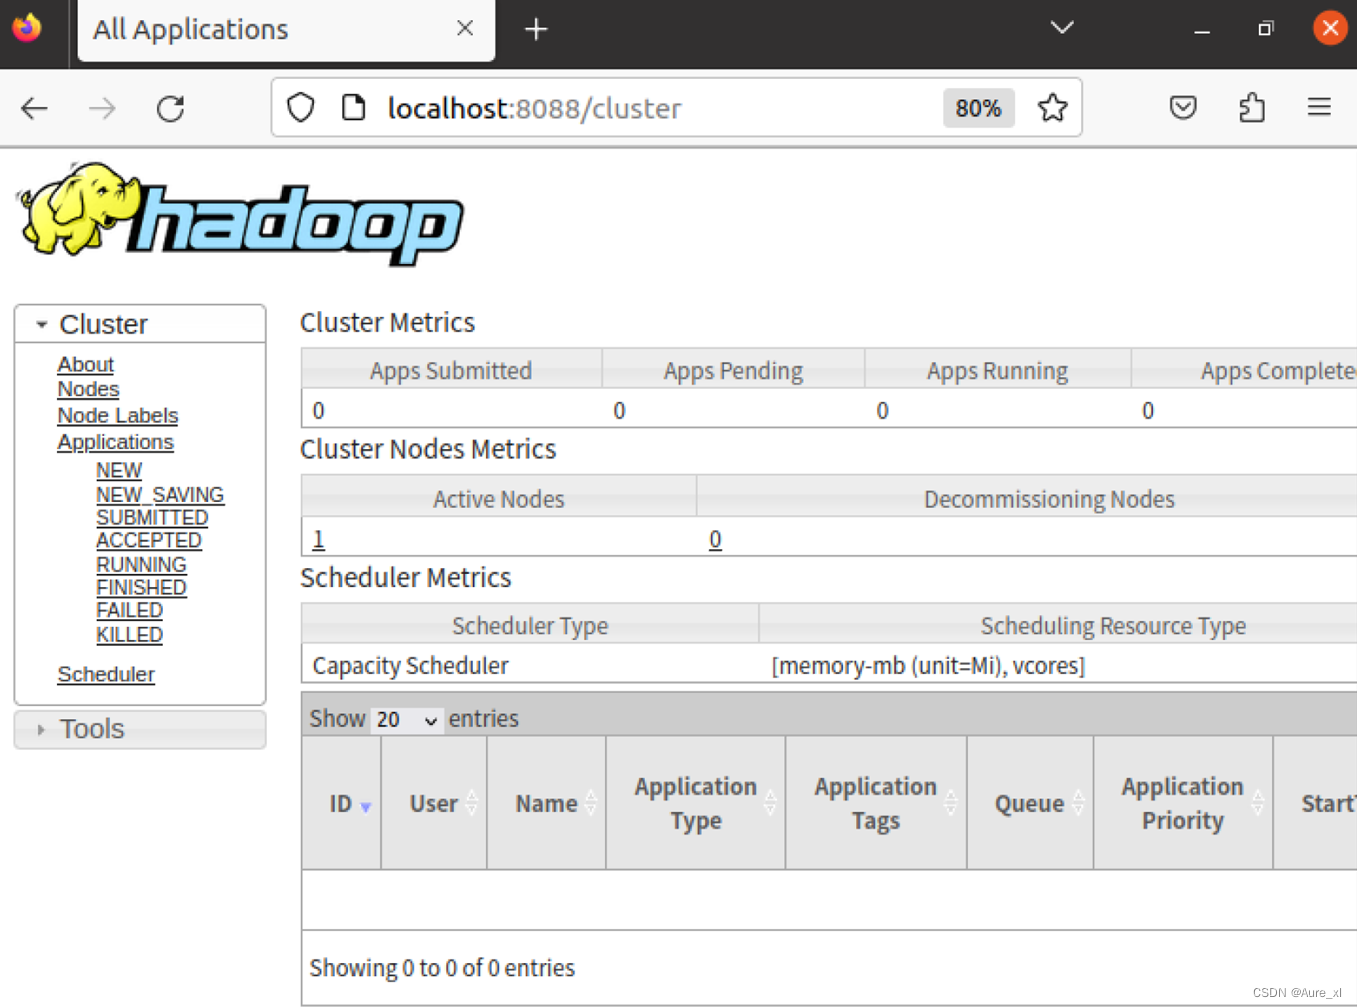
Task: Bookmark this page via the star icon
Action: [x=1052, y=107]
